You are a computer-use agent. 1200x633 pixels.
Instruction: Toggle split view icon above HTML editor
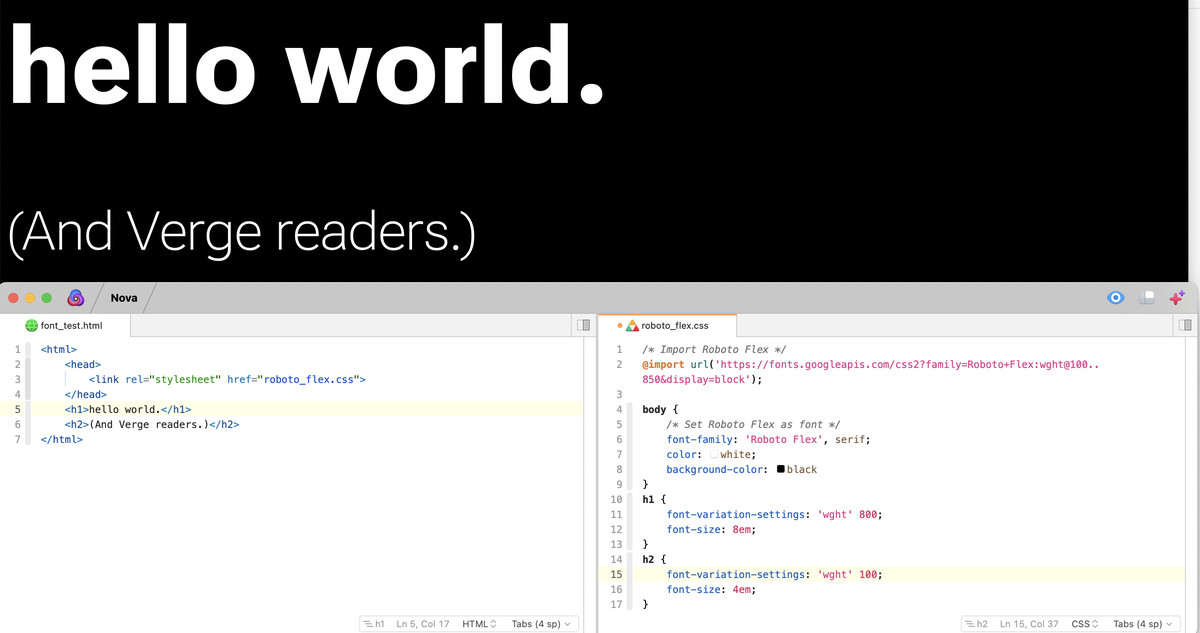click(583, 325)
